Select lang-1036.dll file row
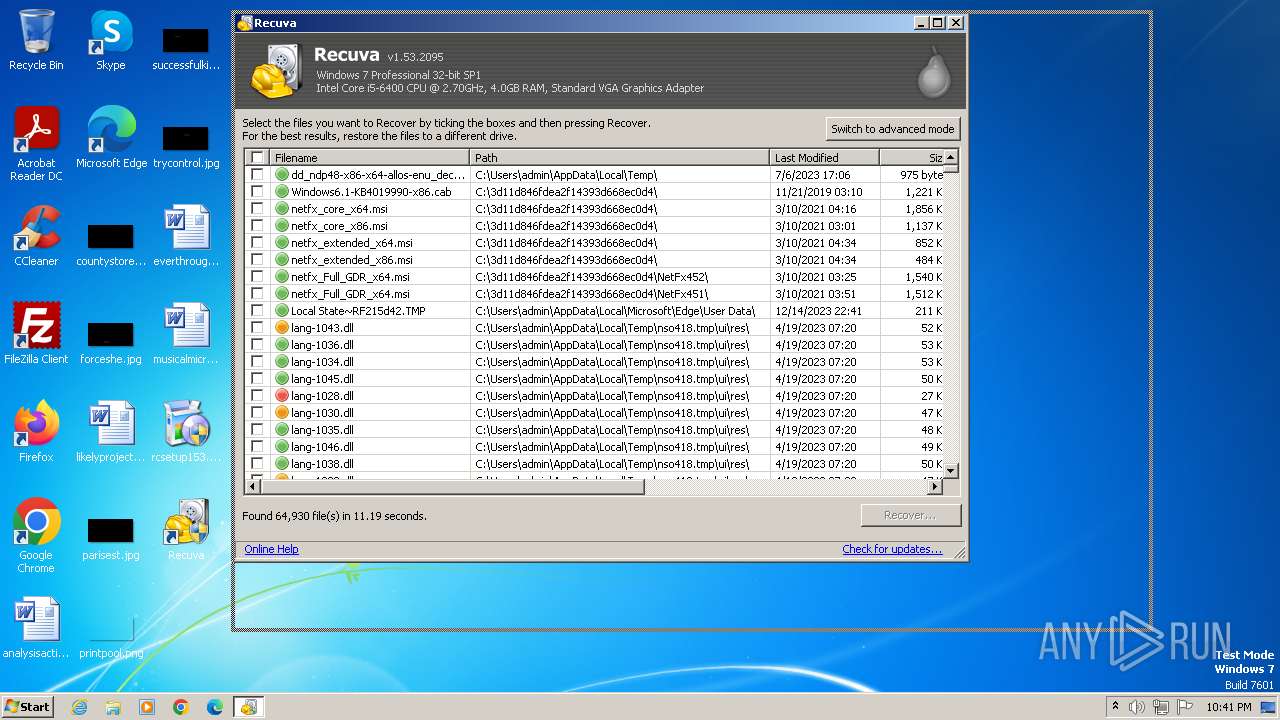The image size is (1280, 720). pyautogui.click(x=594, y=345)
